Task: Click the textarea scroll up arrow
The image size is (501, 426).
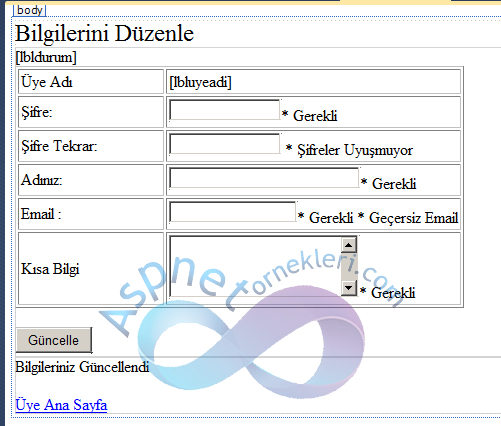Action: coord(349,245)
